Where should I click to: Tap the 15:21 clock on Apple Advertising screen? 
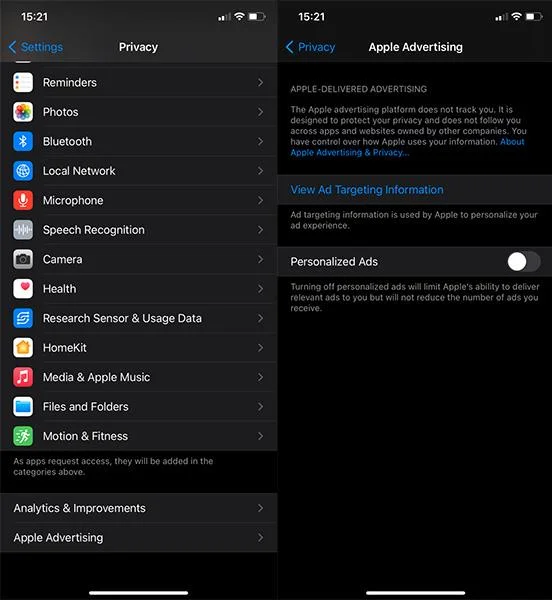click(311, 17)
